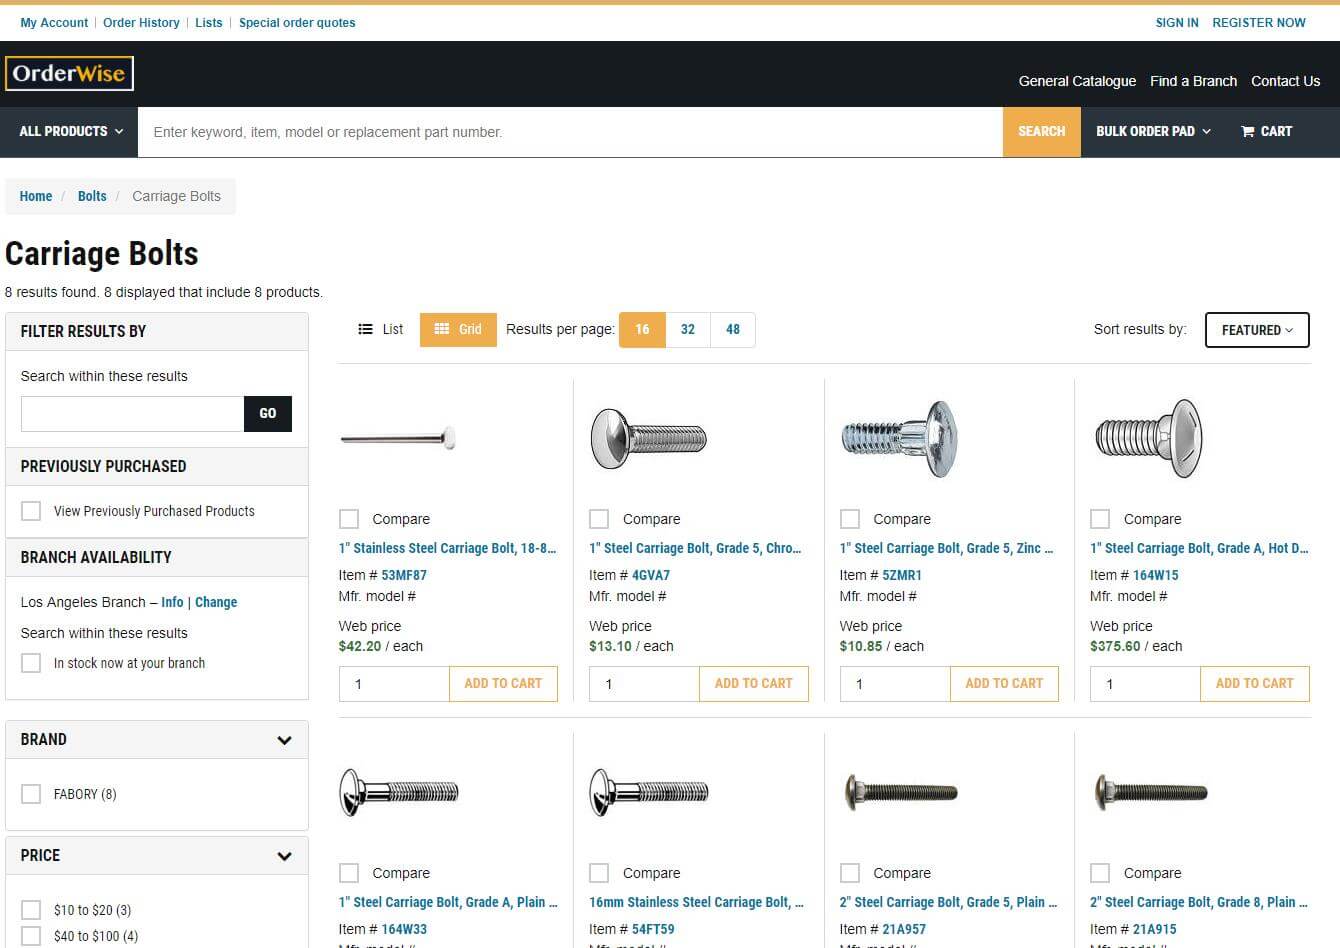1340x948 pixels.
Task: Change the selected branch
Action: pos(216,602)
